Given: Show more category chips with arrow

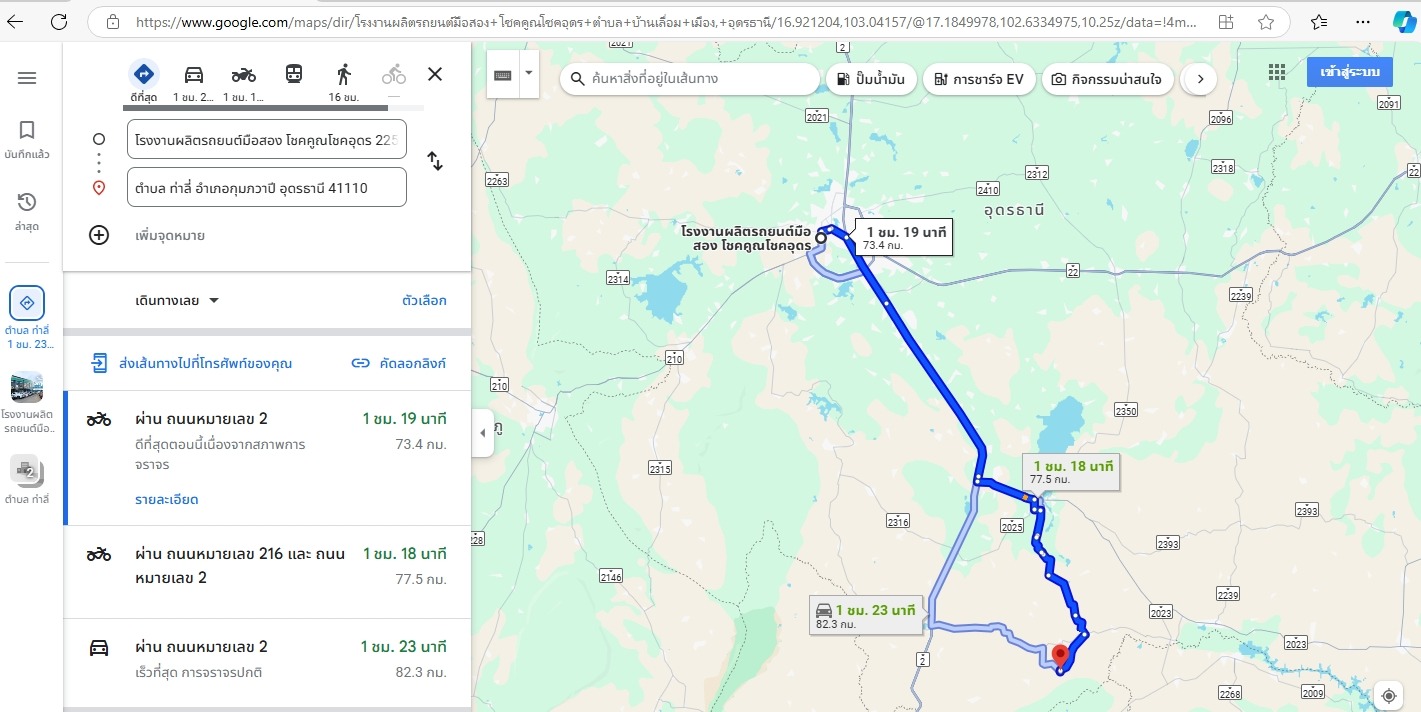Looking at the screenshot, I should 1200,79.
